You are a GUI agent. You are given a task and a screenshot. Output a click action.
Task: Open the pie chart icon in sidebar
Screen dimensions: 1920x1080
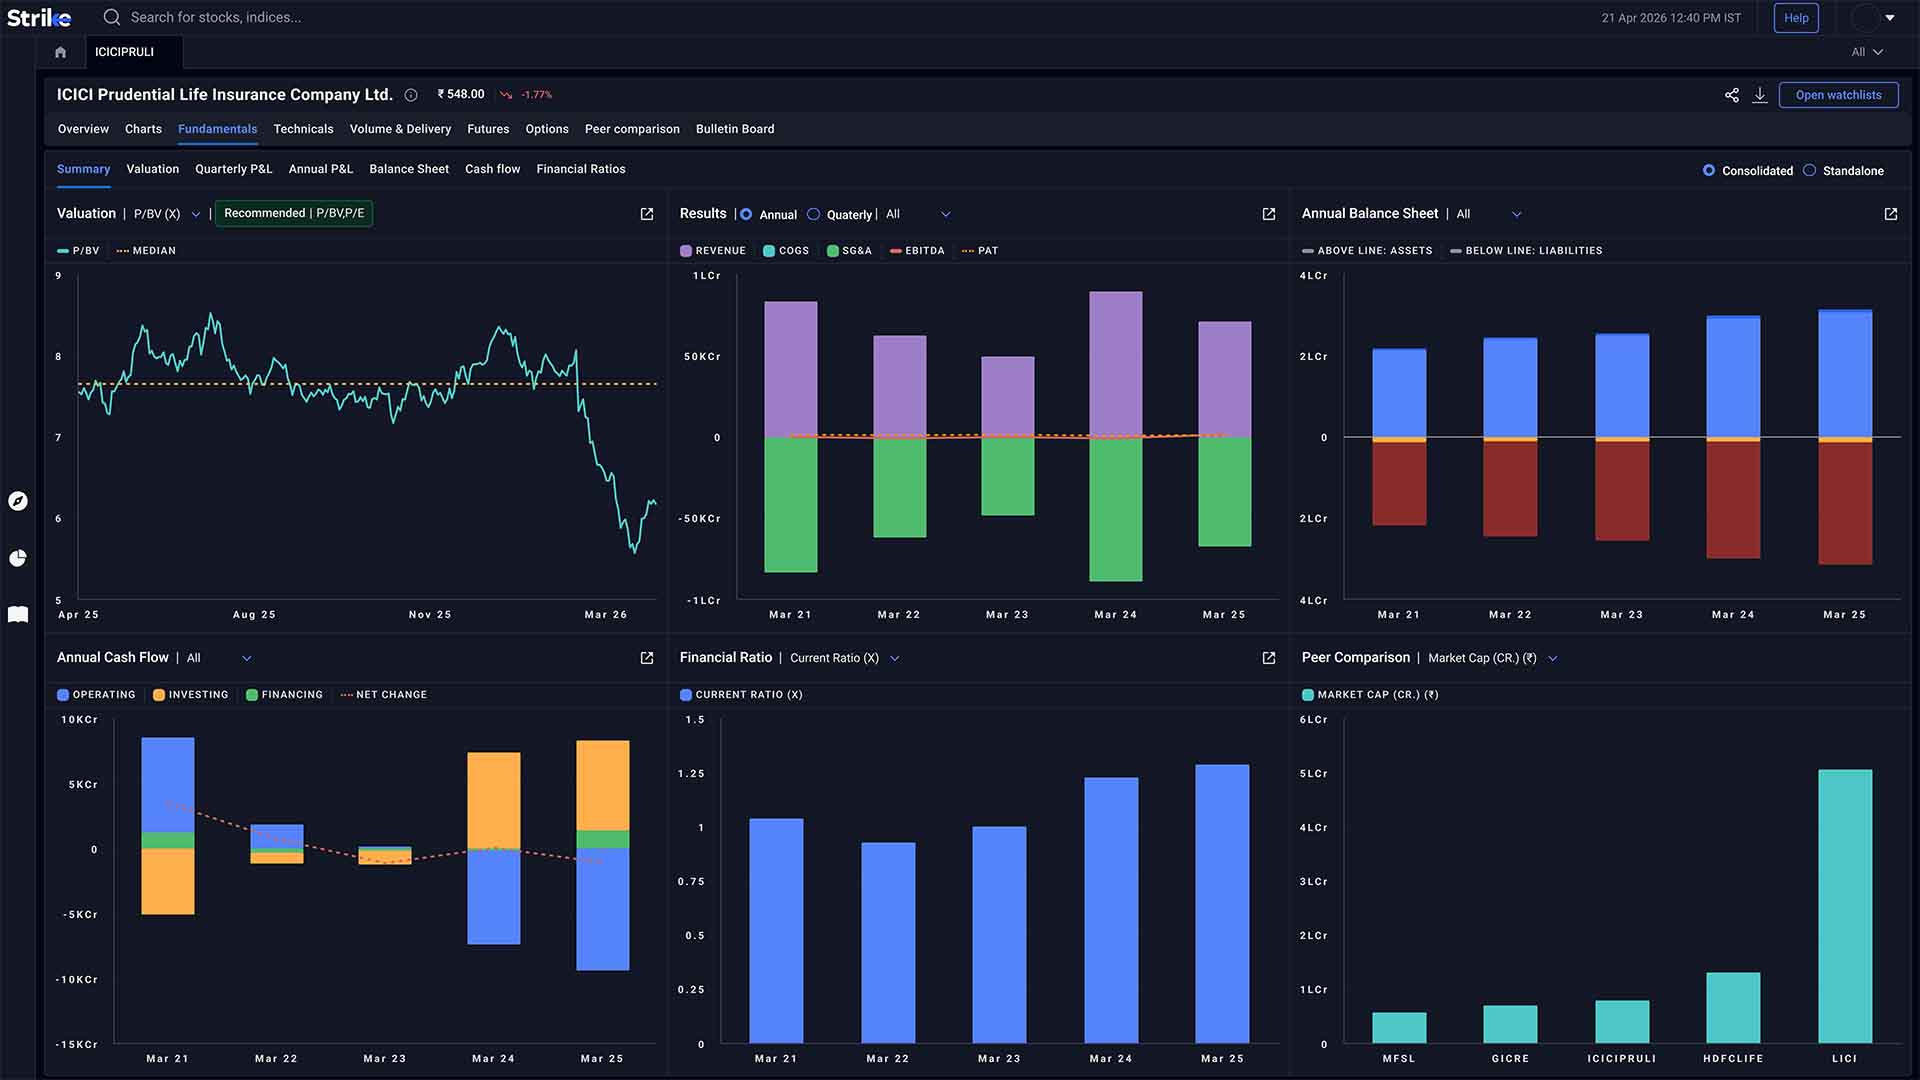point(18,558)
